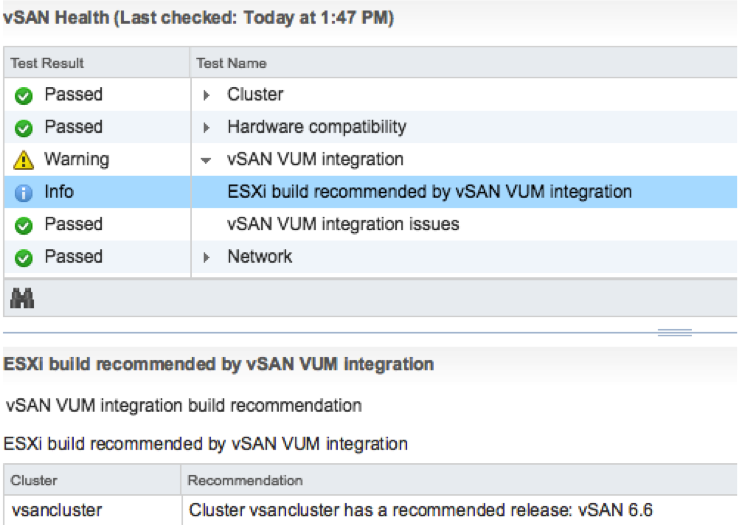Sort by Test Result column header

(96, 63)
